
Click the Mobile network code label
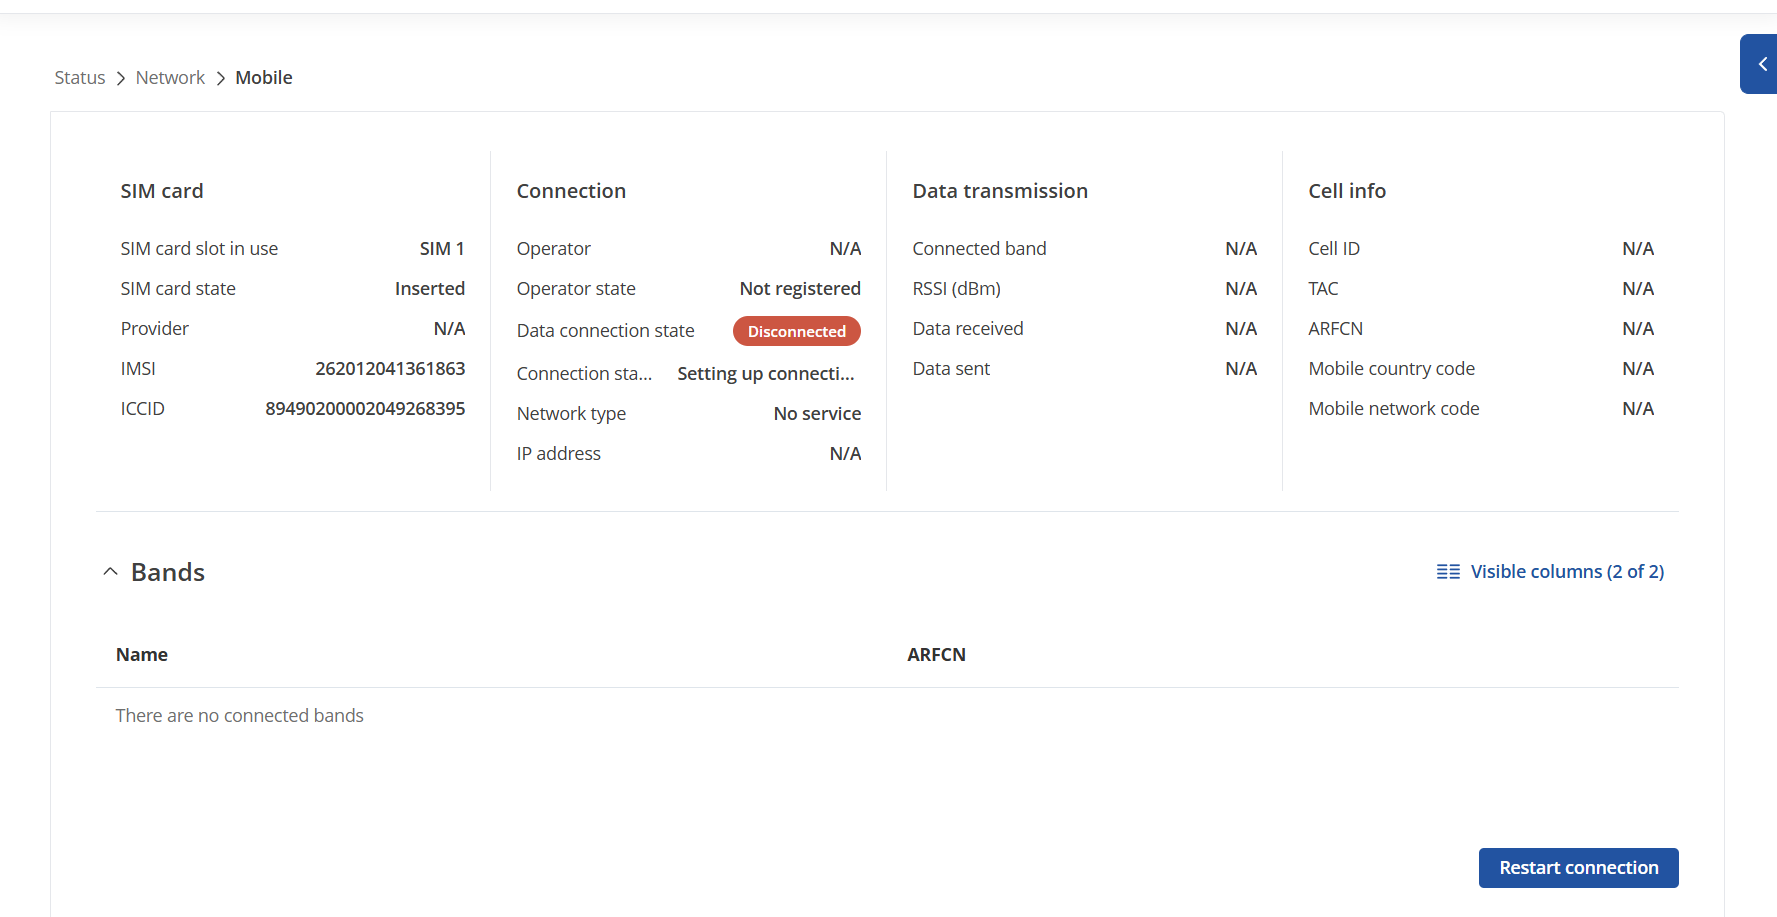click(x=1394, y=409)
